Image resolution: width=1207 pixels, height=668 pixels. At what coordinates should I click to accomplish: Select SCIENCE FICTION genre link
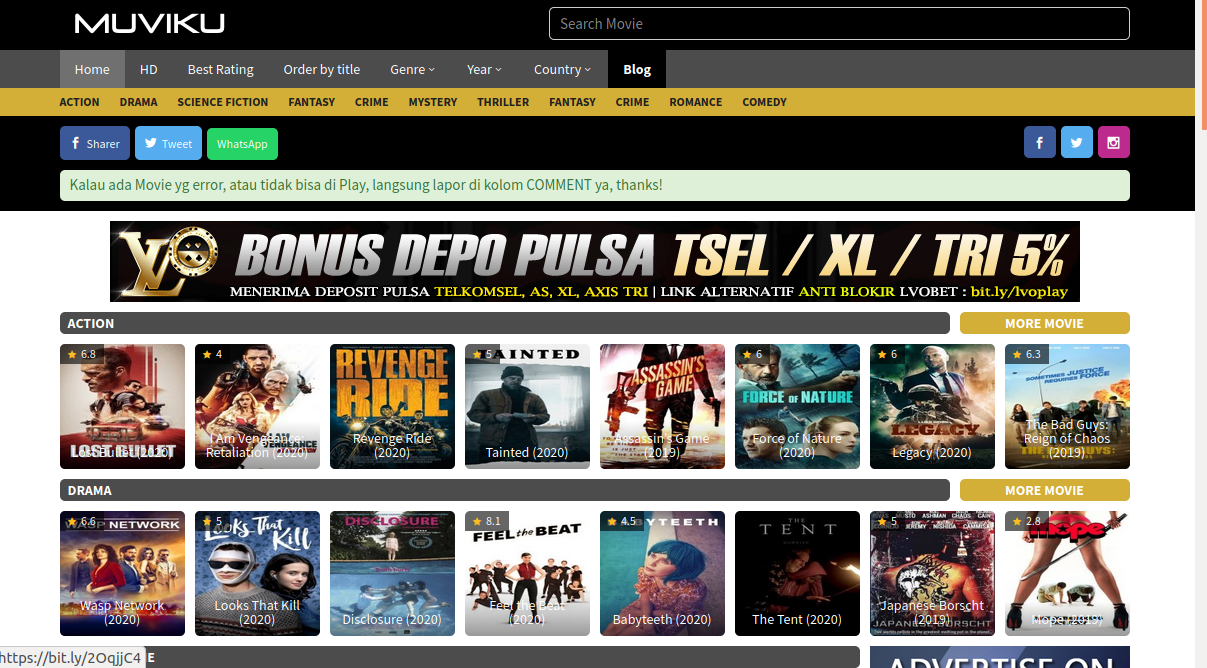click(223, 102)
